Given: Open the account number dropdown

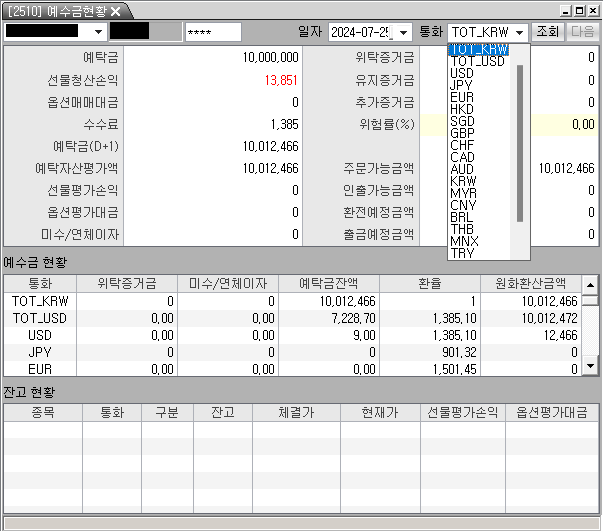Looking at the screenshot, I should (98, 32).
